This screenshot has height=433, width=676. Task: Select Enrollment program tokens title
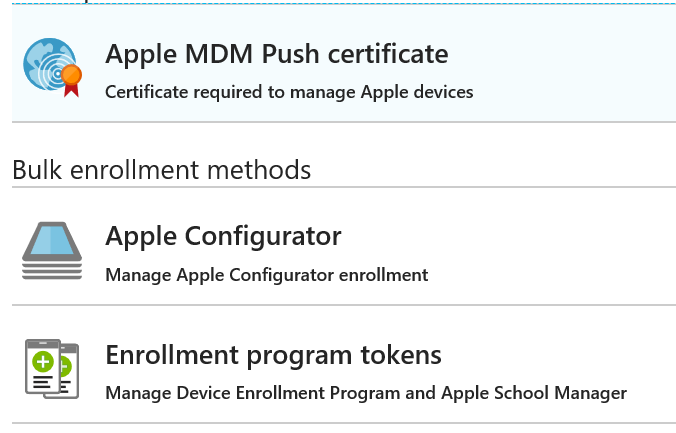[273, 355]
